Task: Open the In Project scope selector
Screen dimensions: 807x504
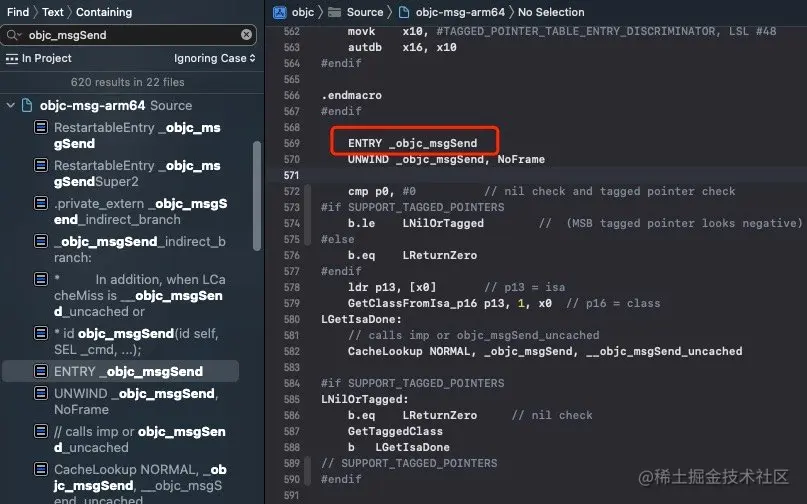Action: (39, 58)
